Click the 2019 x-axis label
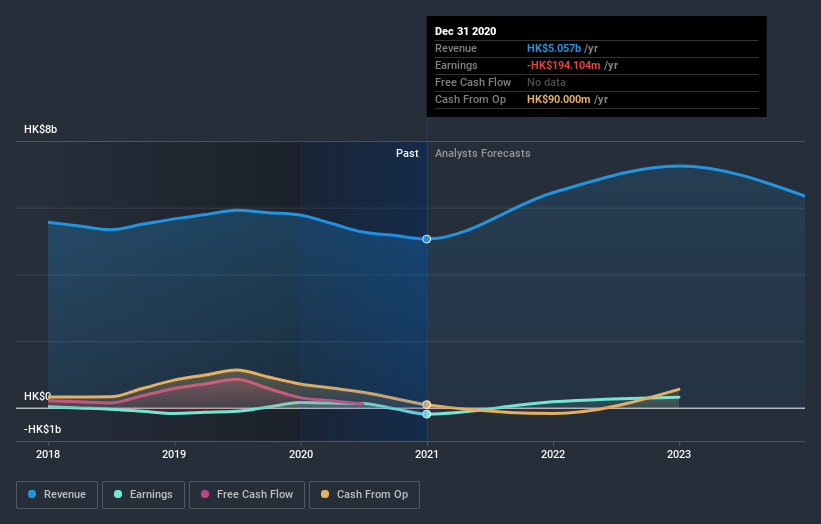The height and width of the screenshot is (524, 821). tap(174, 454)
